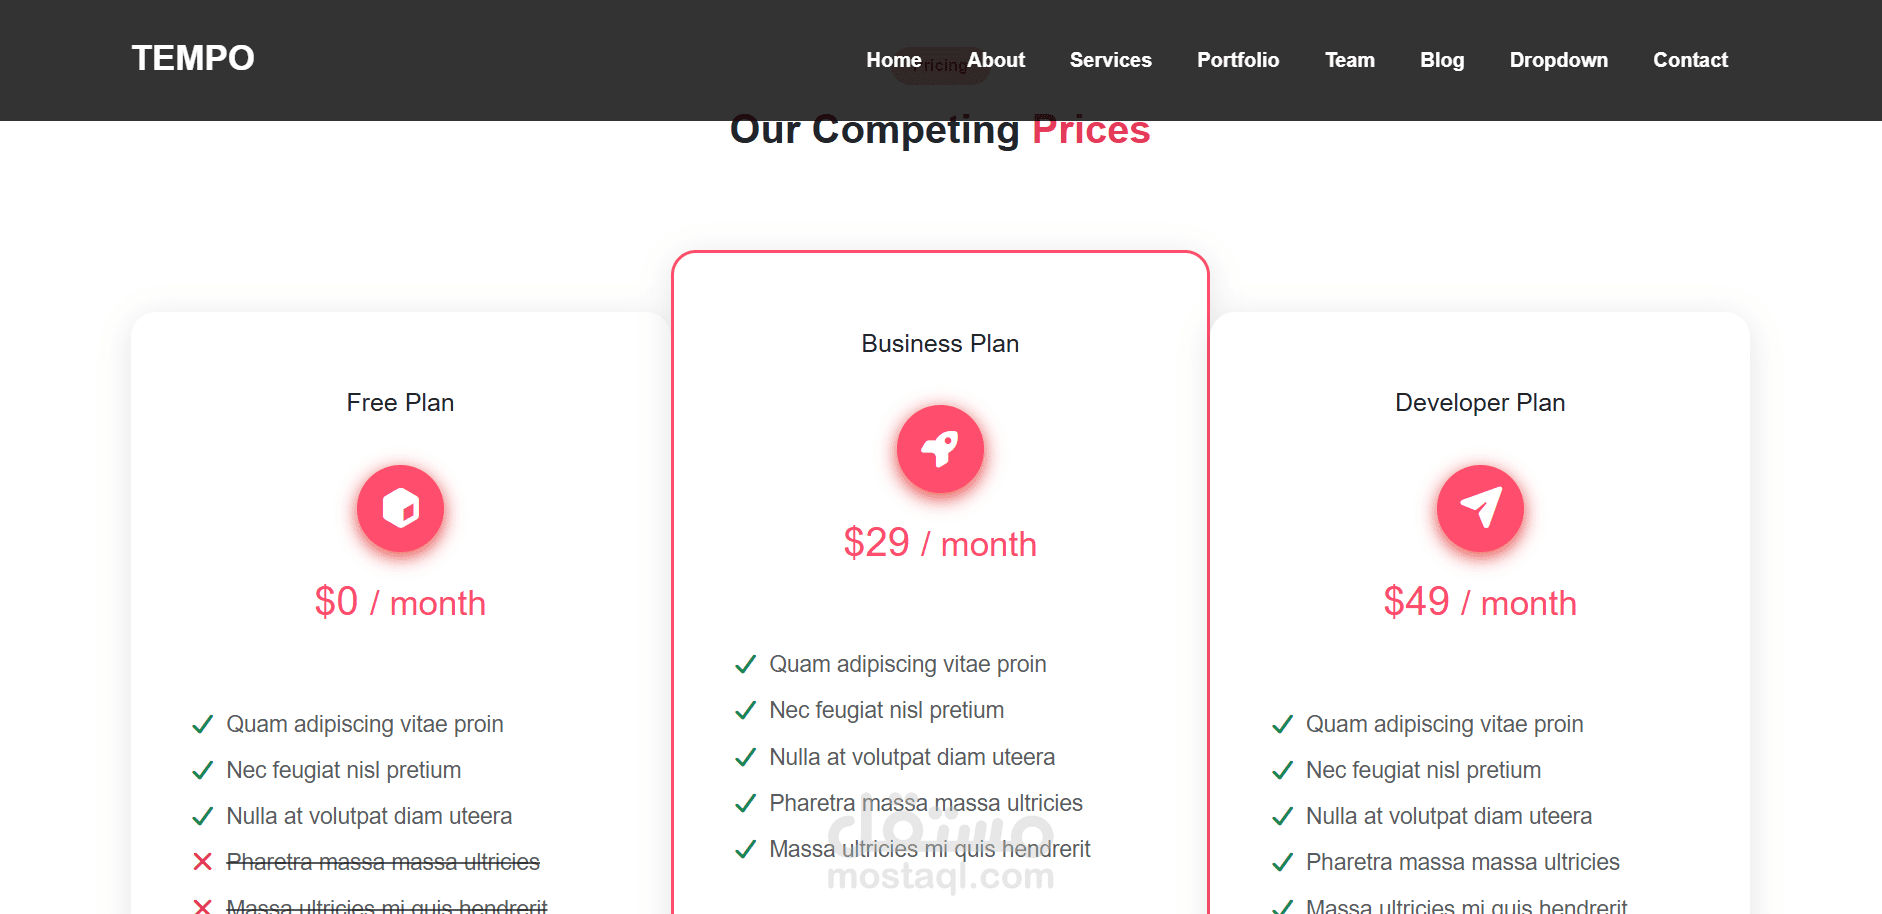Click the Business Plan rocket icon
This screenshot has width=1882, height=914.
click(x=940, y=449)
